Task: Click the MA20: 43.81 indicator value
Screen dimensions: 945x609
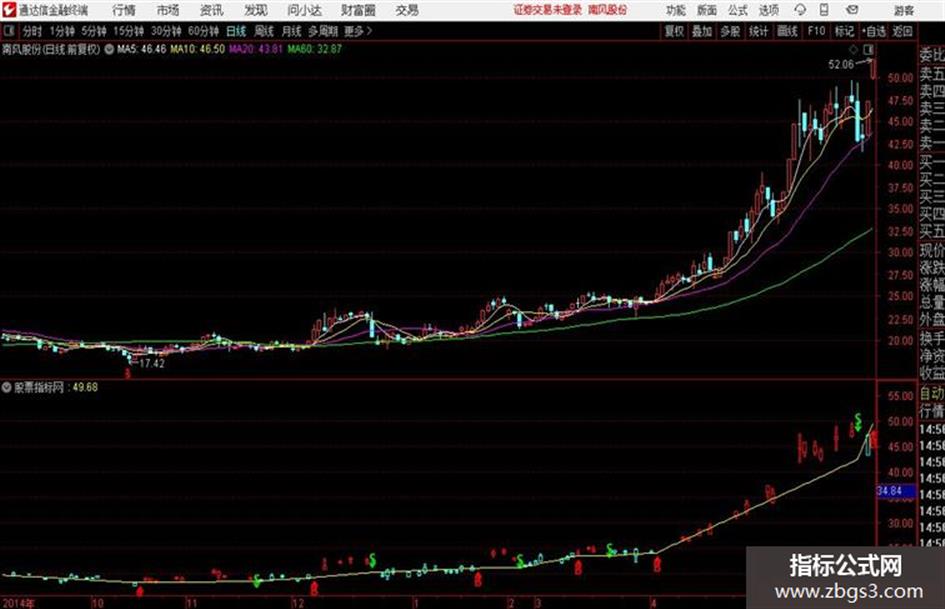Action: pyautogui.click(x=256, y=49)
